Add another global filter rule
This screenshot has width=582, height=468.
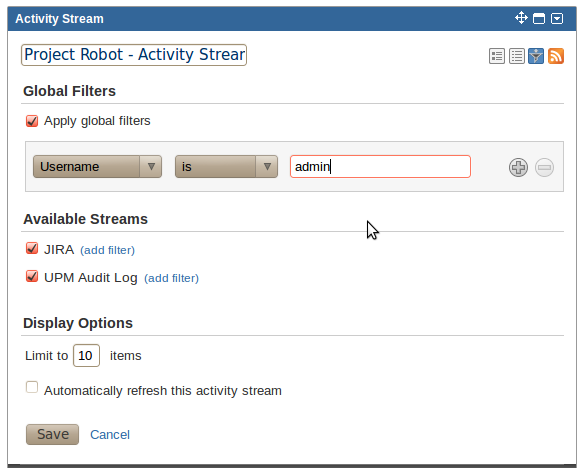coord(518,167)
